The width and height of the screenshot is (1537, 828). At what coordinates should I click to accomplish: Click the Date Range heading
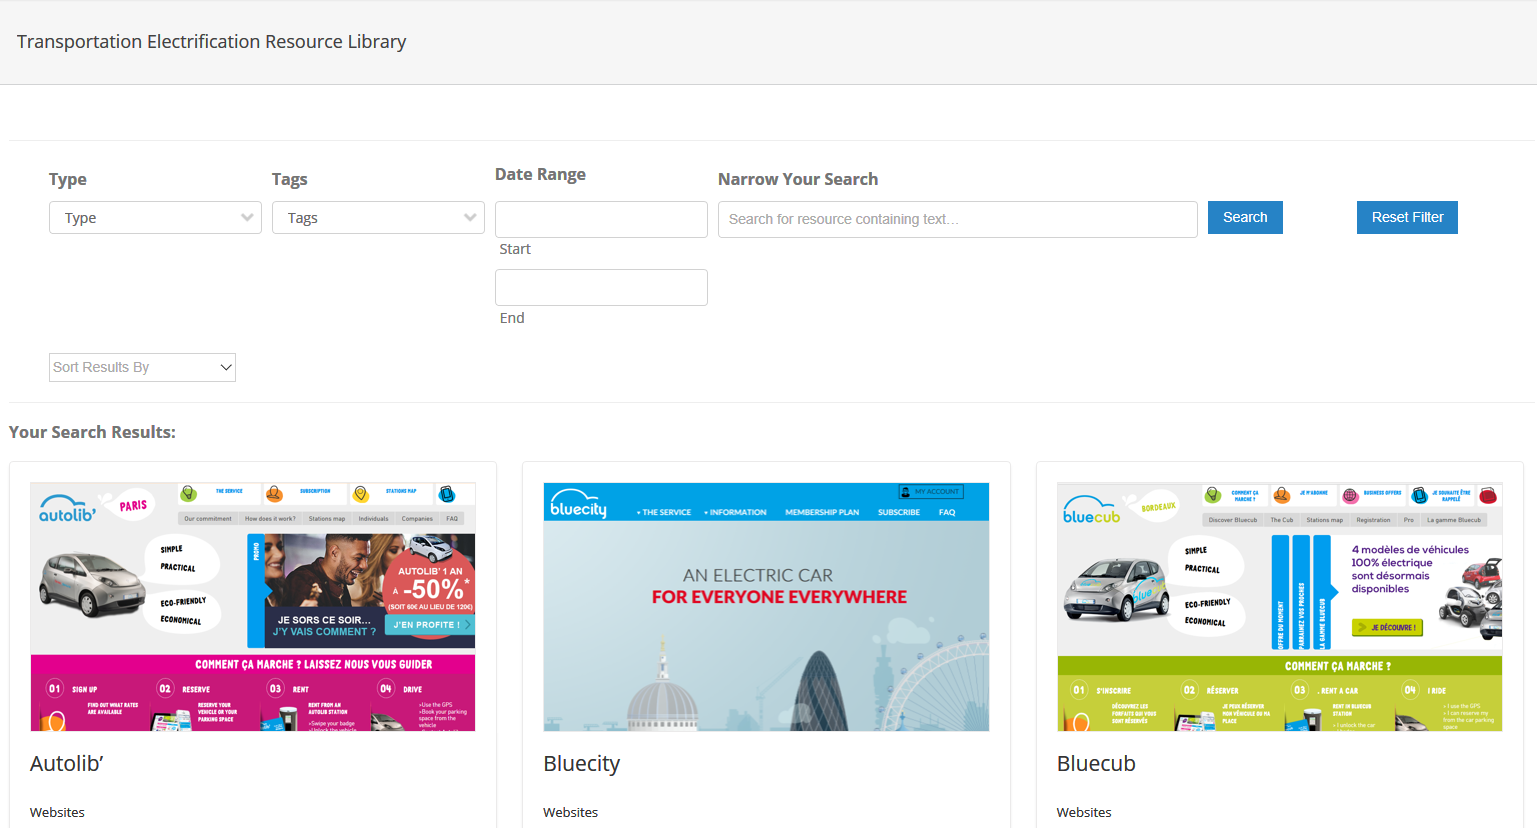pos(540,174)
